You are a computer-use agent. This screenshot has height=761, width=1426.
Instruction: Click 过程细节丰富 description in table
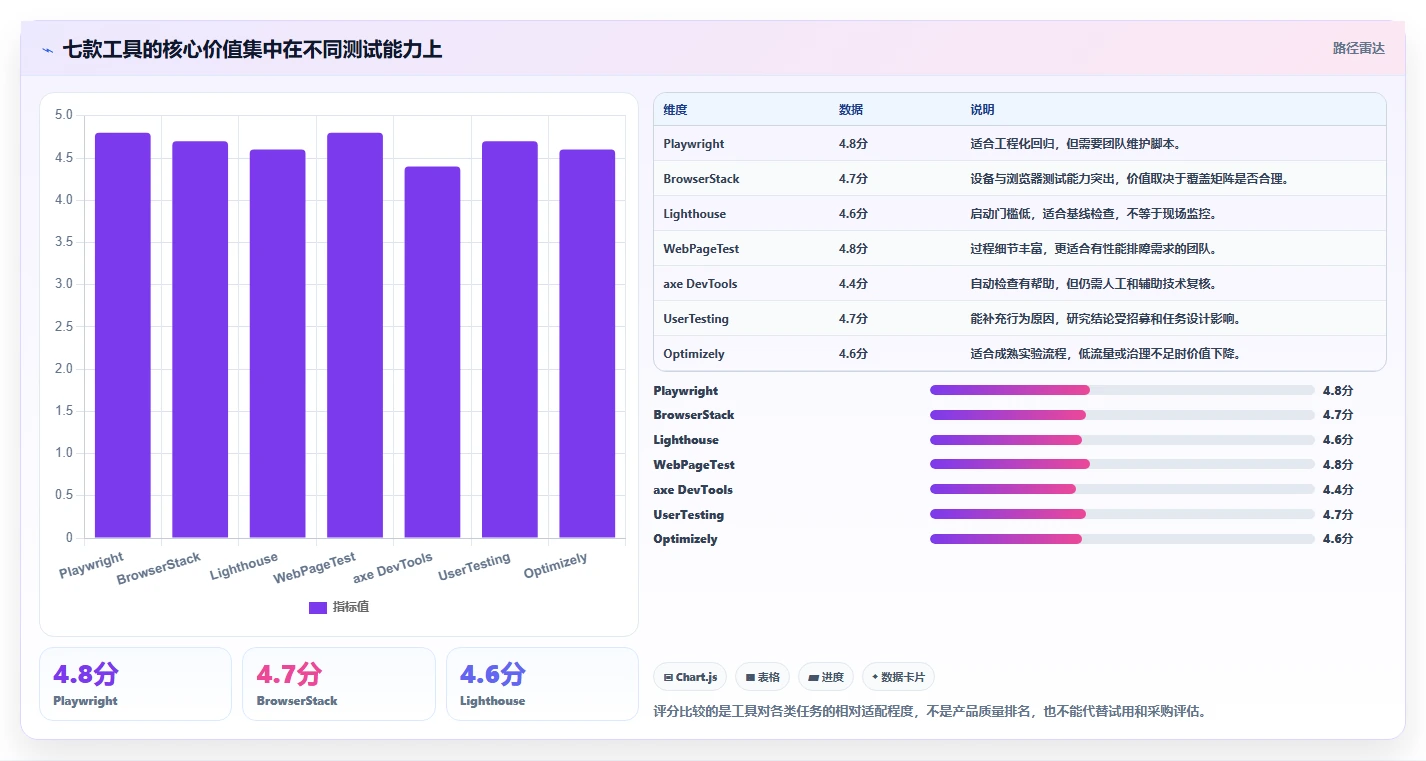(1093, 249)
